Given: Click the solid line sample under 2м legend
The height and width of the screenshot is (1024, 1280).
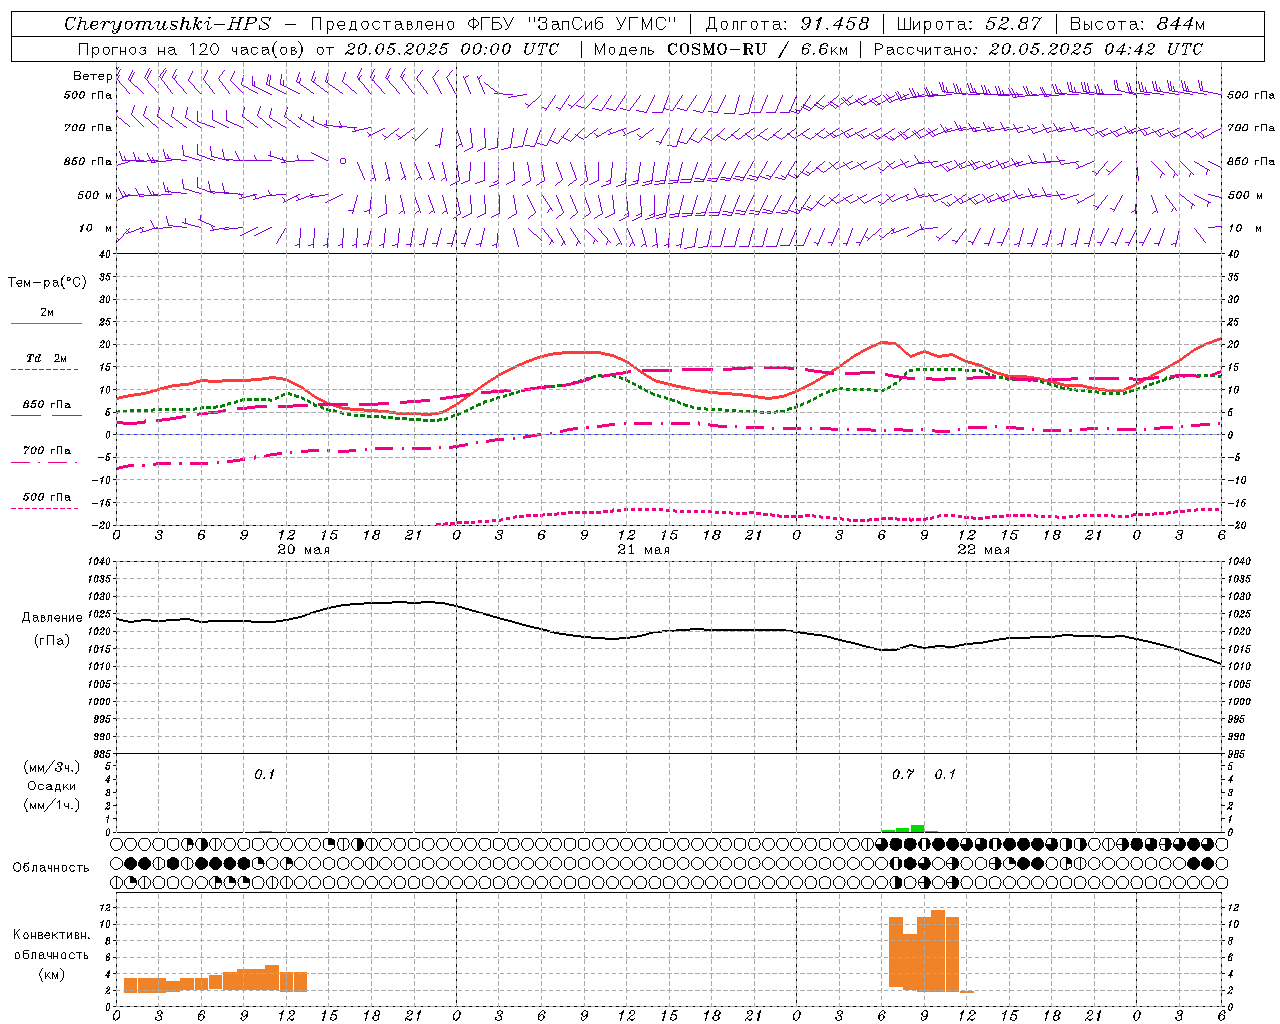Looking at the screenshot, I should (x=46, y=323).
